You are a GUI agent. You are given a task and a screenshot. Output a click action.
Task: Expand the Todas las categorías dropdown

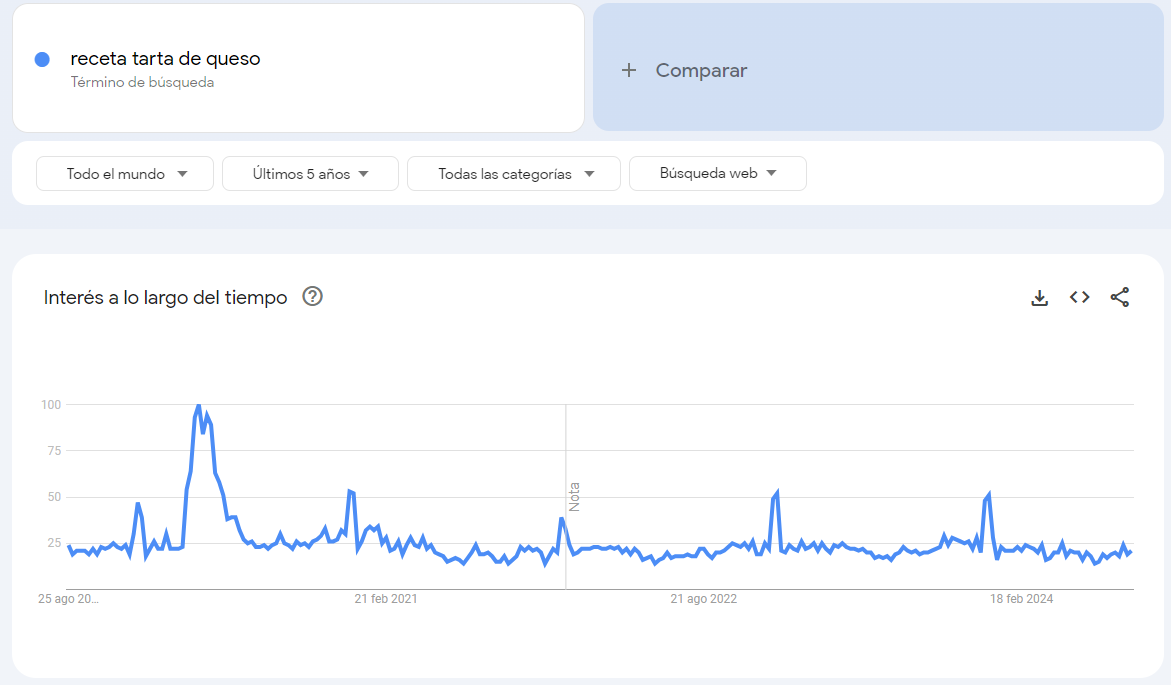514,173
